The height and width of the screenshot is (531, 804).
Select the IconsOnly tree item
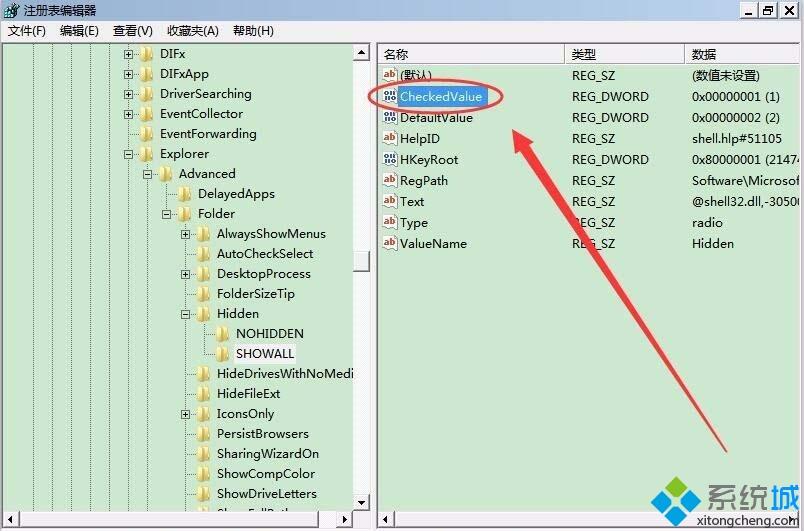tap(245, 414)
